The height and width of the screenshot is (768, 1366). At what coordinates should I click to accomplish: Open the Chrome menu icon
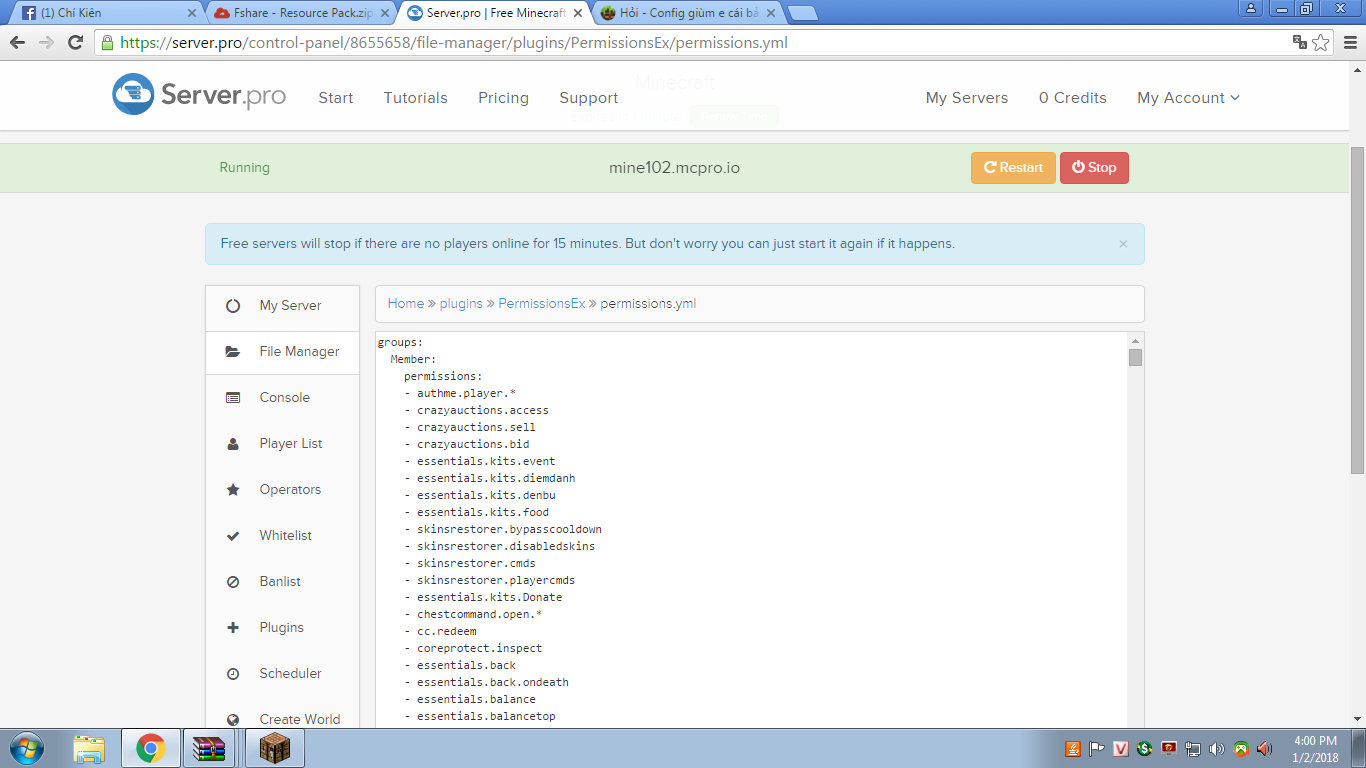(1349, 43)
